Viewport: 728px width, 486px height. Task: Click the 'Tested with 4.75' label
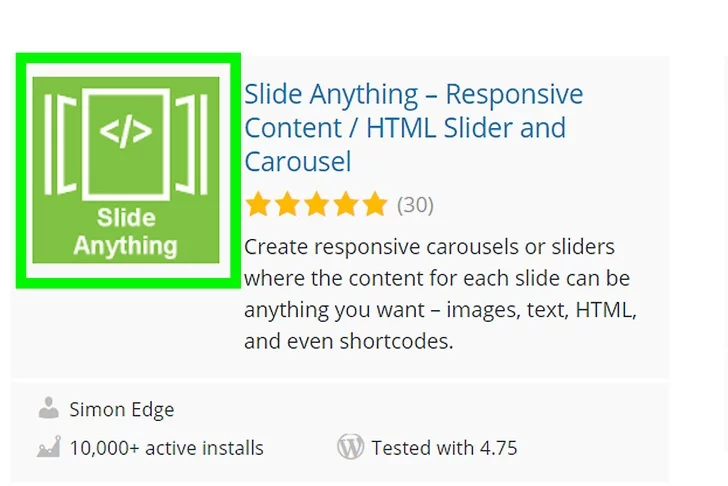444,448
